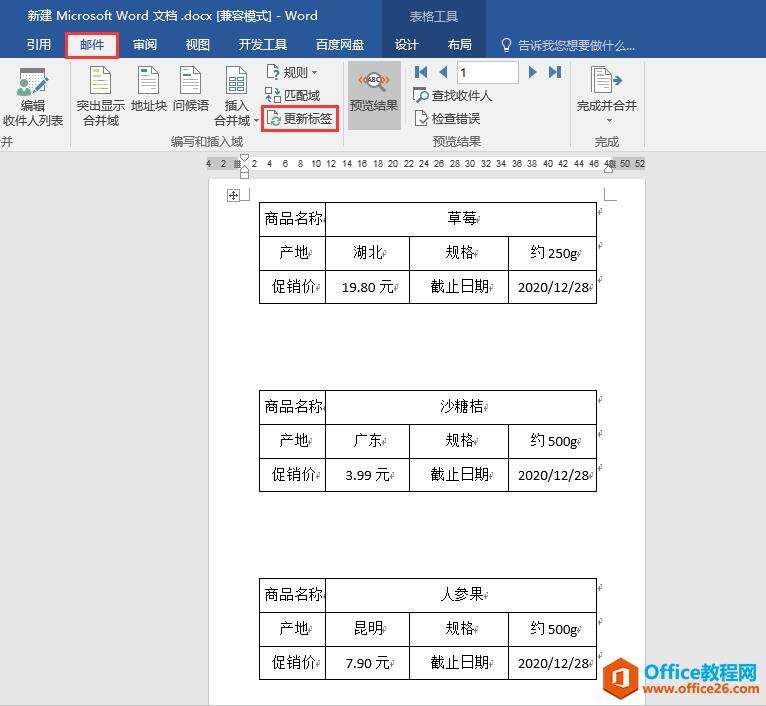Click 促销价 cell in 沙糖桔 table

tap(292, 474)
